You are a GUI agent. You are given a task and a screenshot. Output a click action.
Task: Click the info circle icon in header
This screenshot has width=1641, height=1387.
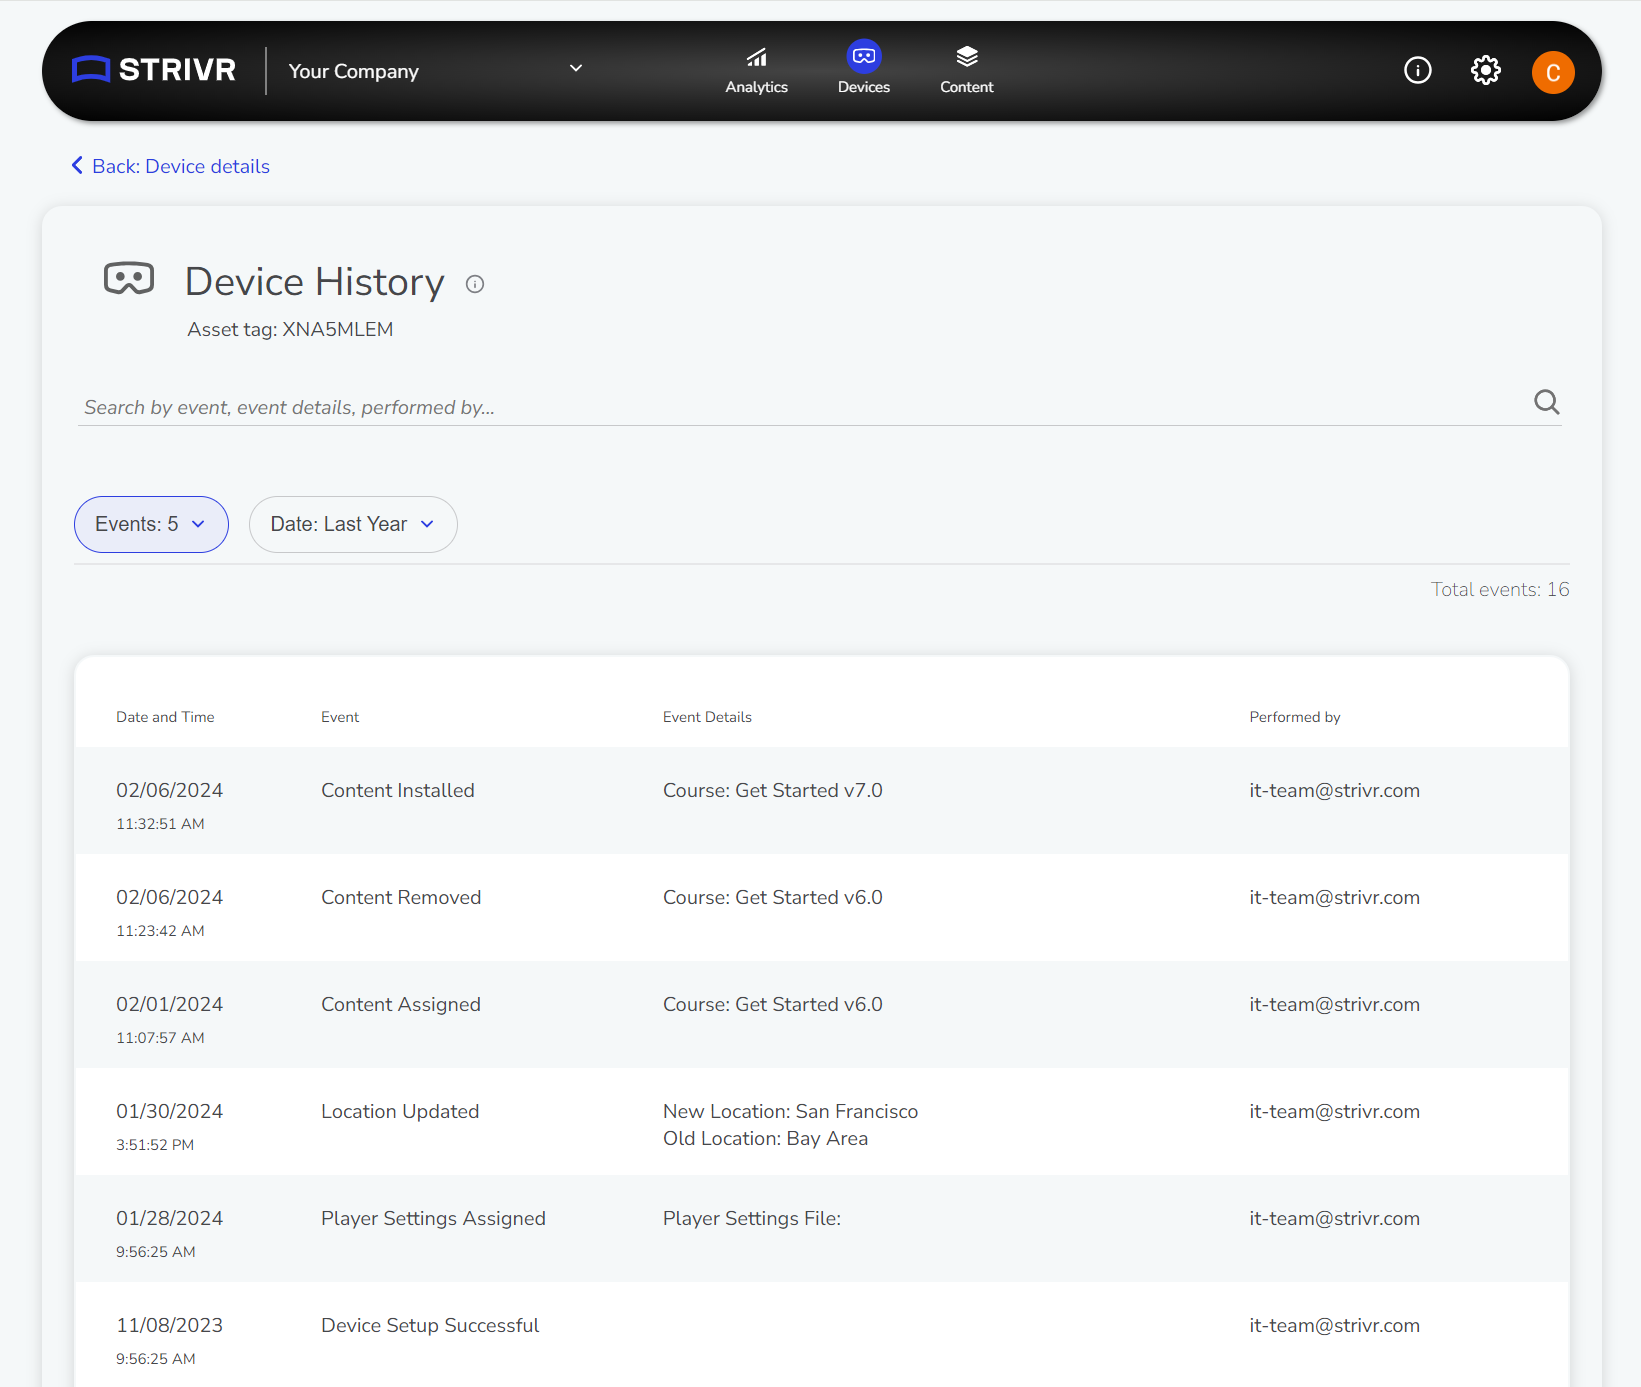pyautogui.click(x=1418, y=70)
